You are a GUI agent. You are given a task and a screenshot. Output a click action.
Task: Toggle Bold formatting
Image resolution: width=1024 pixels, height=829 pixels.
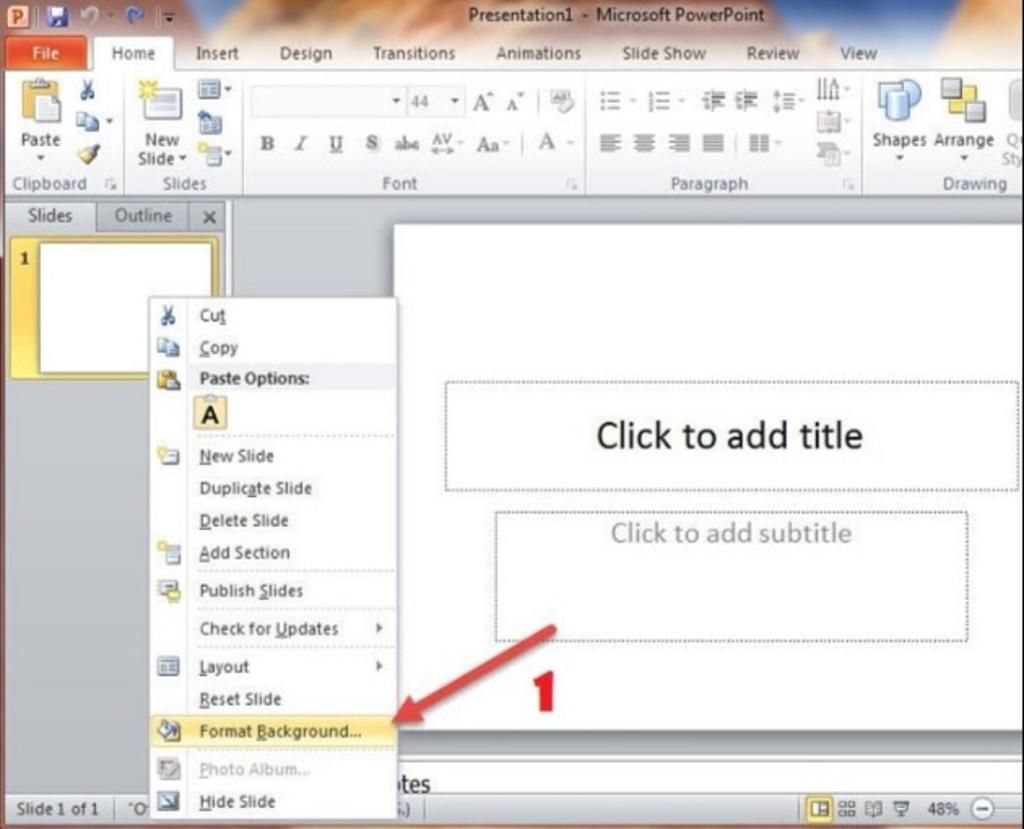pos(267,143)
